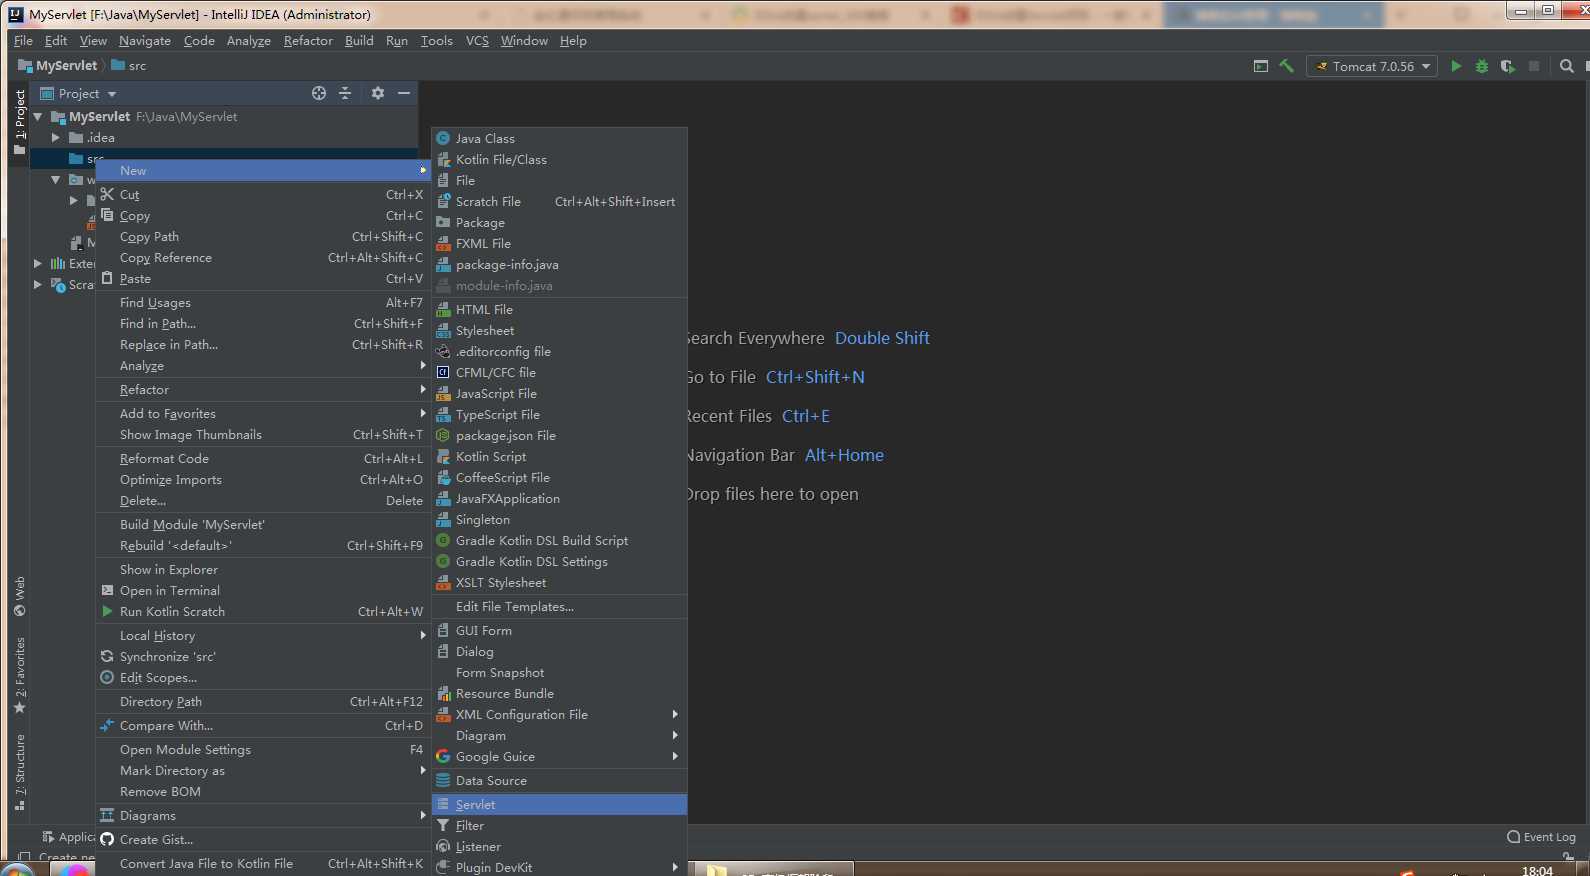The height and width of the screenshot is (876, 1590).
Task: Select GUI Form entry
Action: (x=560, y=631)
